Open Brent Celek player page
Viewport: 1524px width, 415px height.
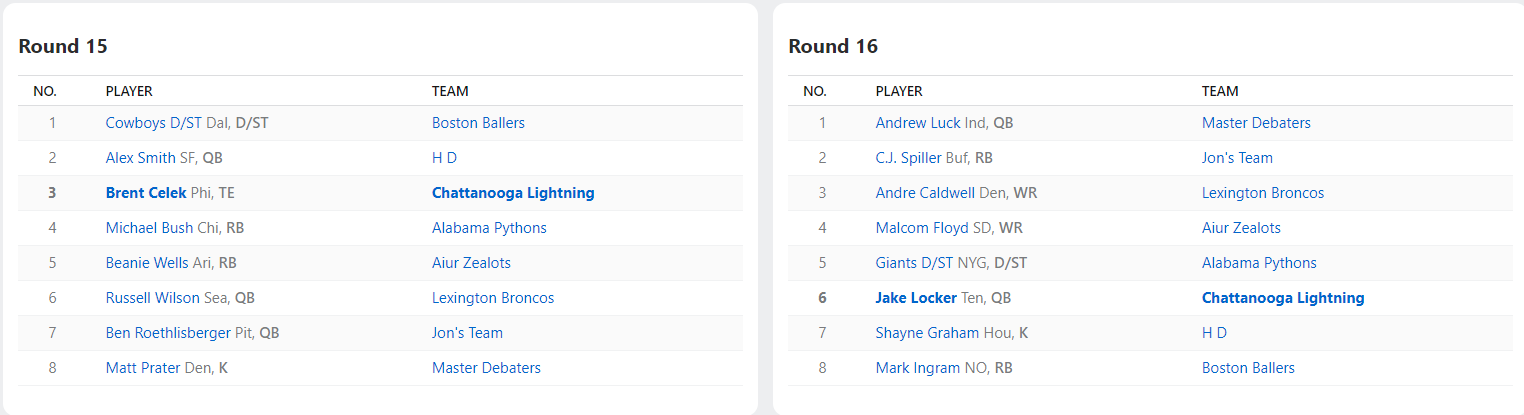point(146,193)
